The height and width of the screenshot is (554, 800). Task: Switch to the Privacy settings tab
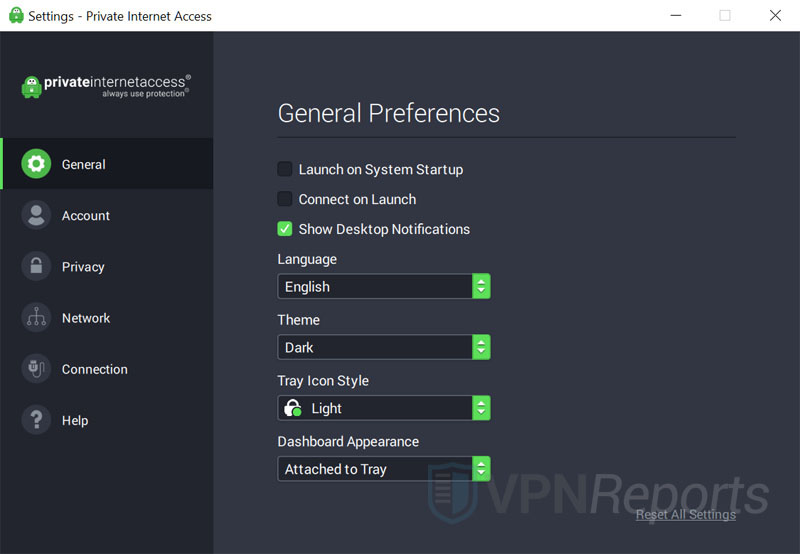pos(83,267)
